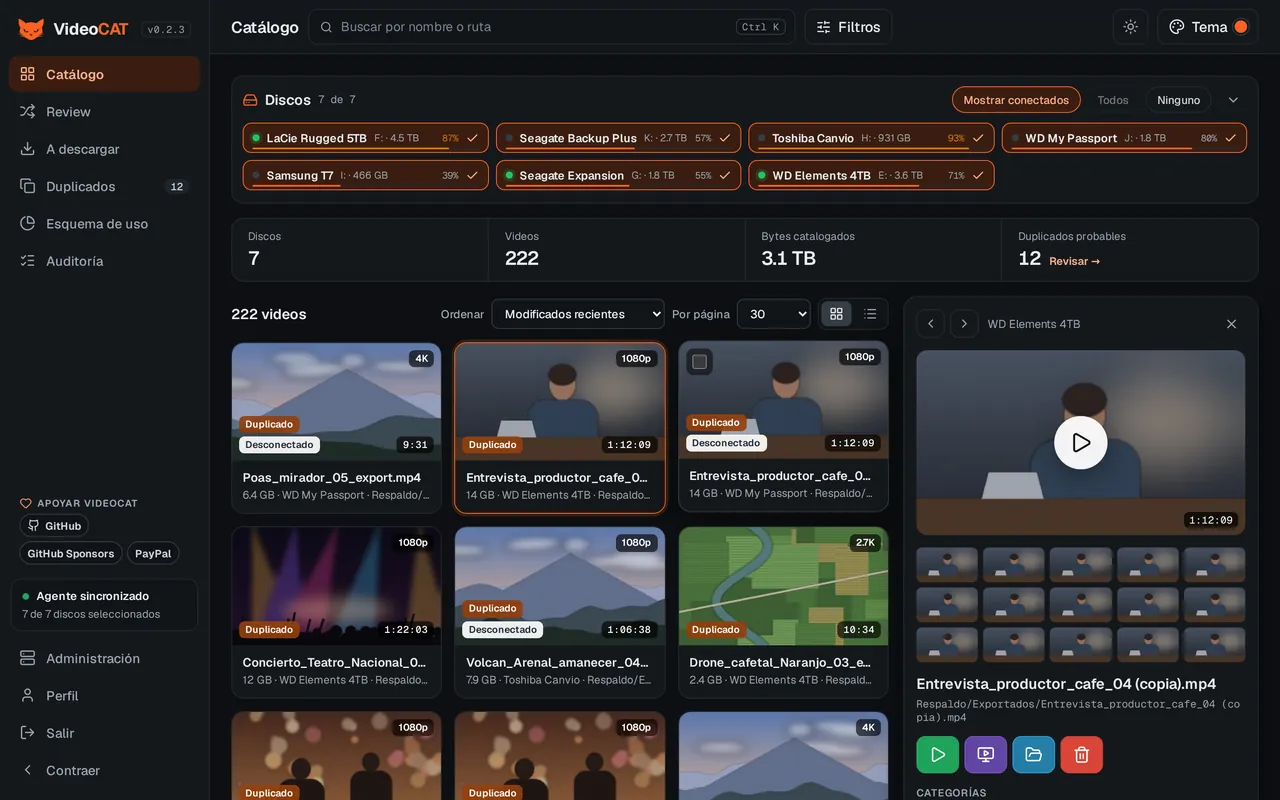Select Ninguno discs option
This screenshot has height=800, width=1280.
(1179, 100)
